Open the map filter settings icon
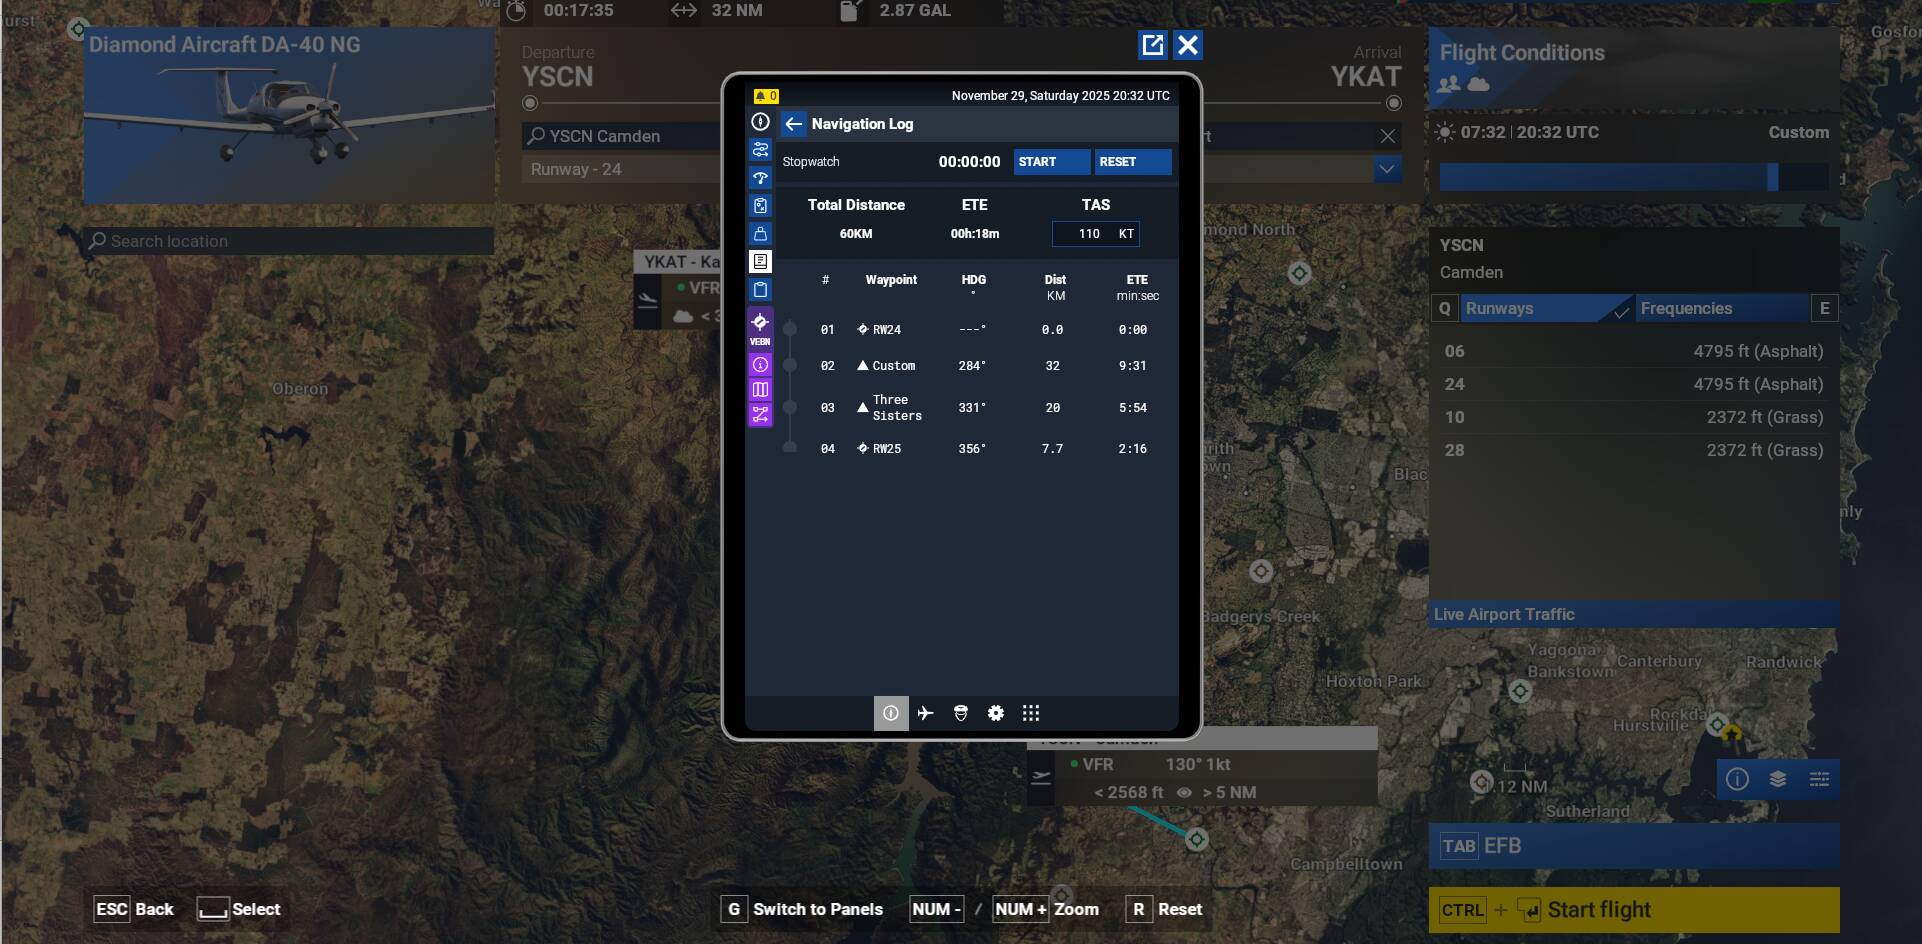1922x944 pixels. 1819,779
